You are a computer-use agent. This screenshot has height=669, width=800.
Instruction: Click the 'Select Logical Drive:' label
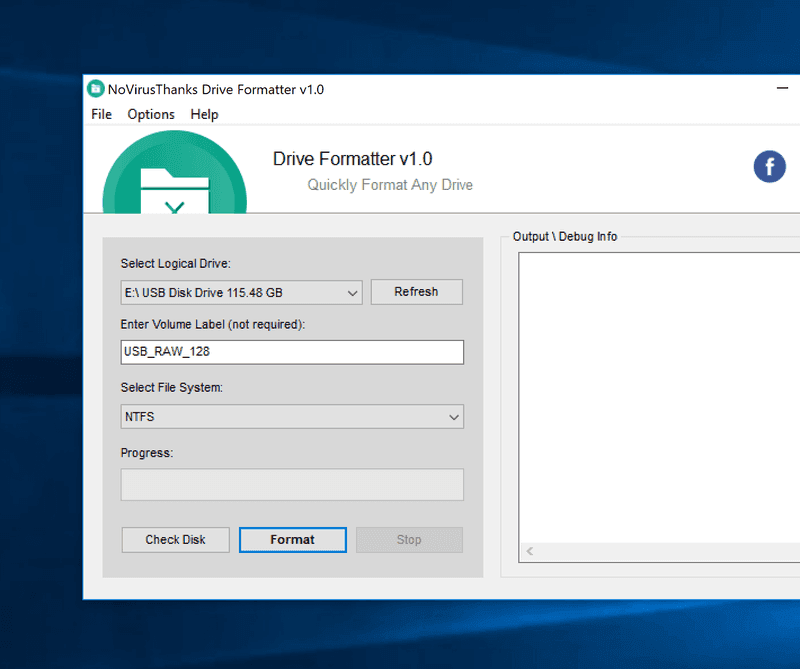coord(176,263)
